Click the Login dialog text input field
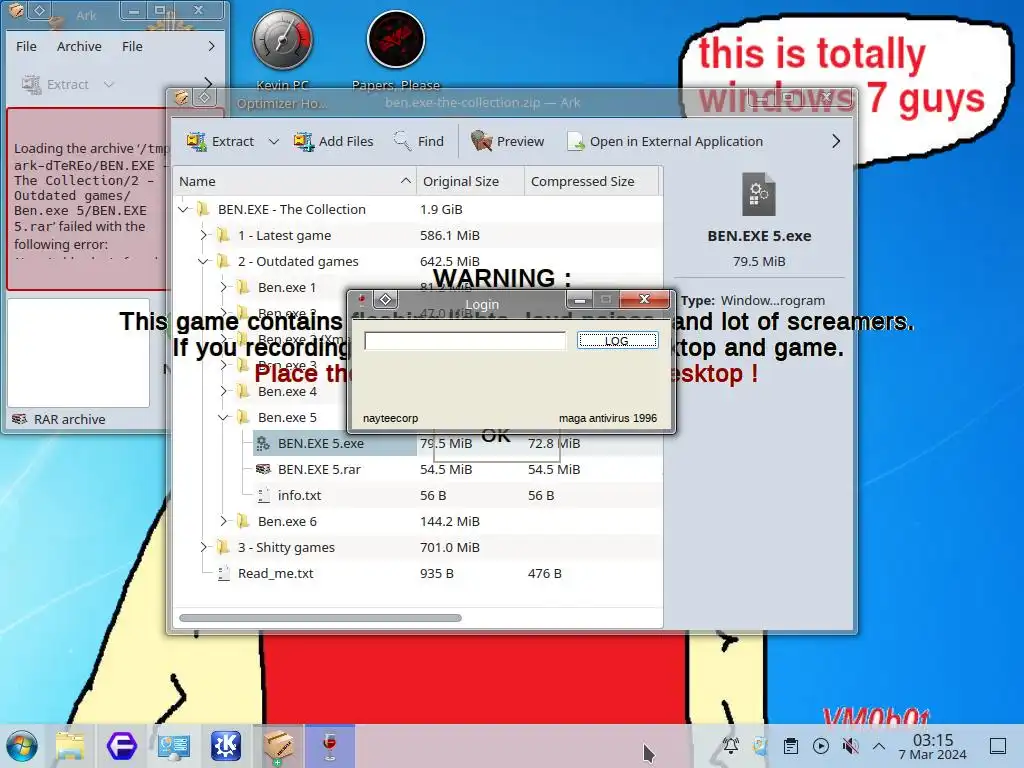This screenshot has width=1024, height=768. (x=465, y=341)
